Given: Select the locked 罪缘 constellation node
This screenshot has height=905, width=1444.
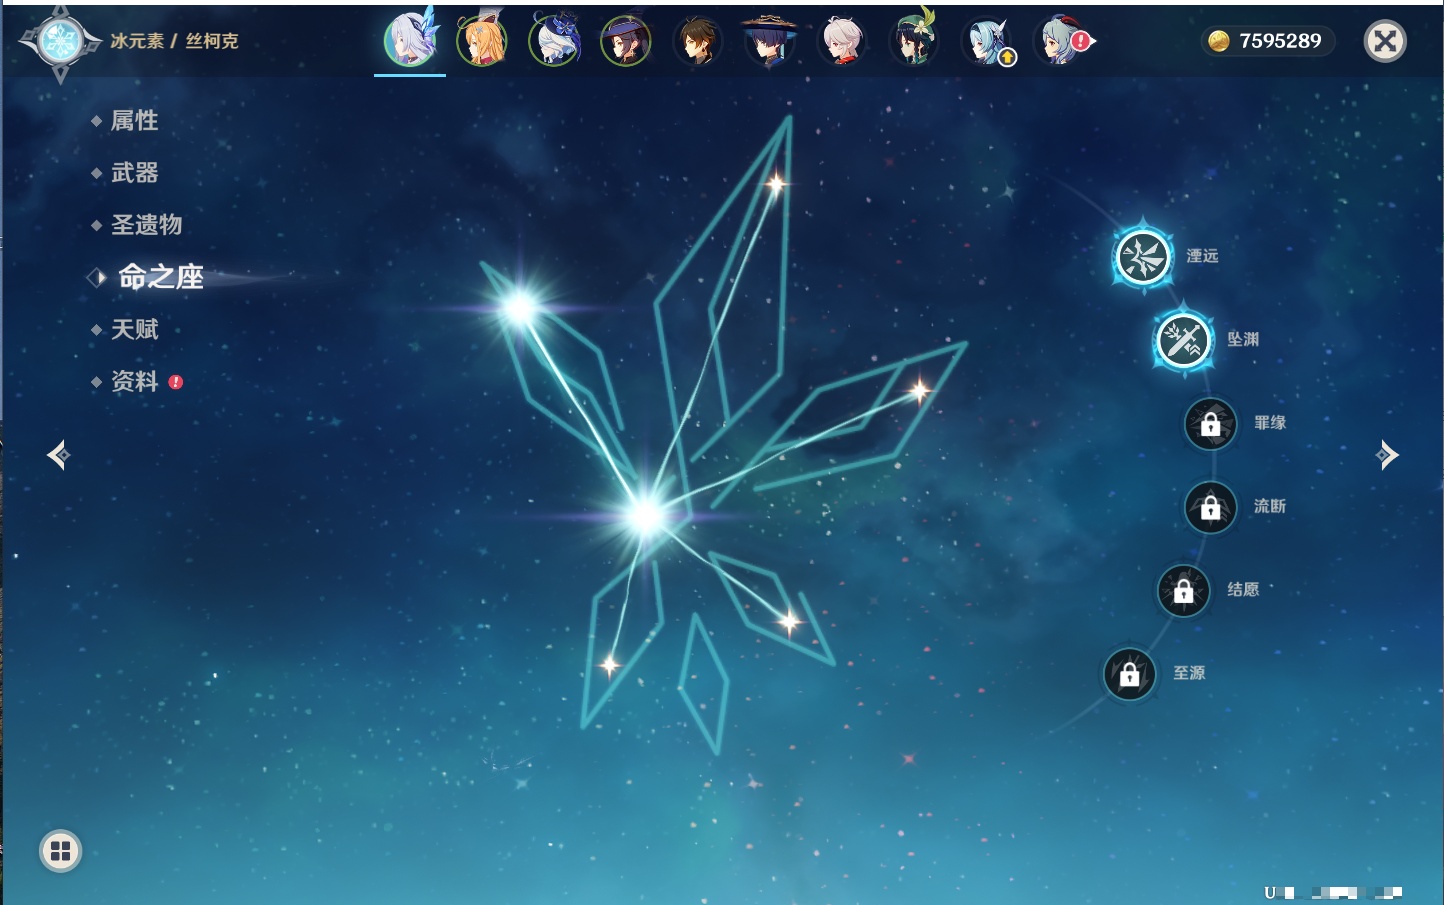Looking at the screenshot, I should (1210, 423).
